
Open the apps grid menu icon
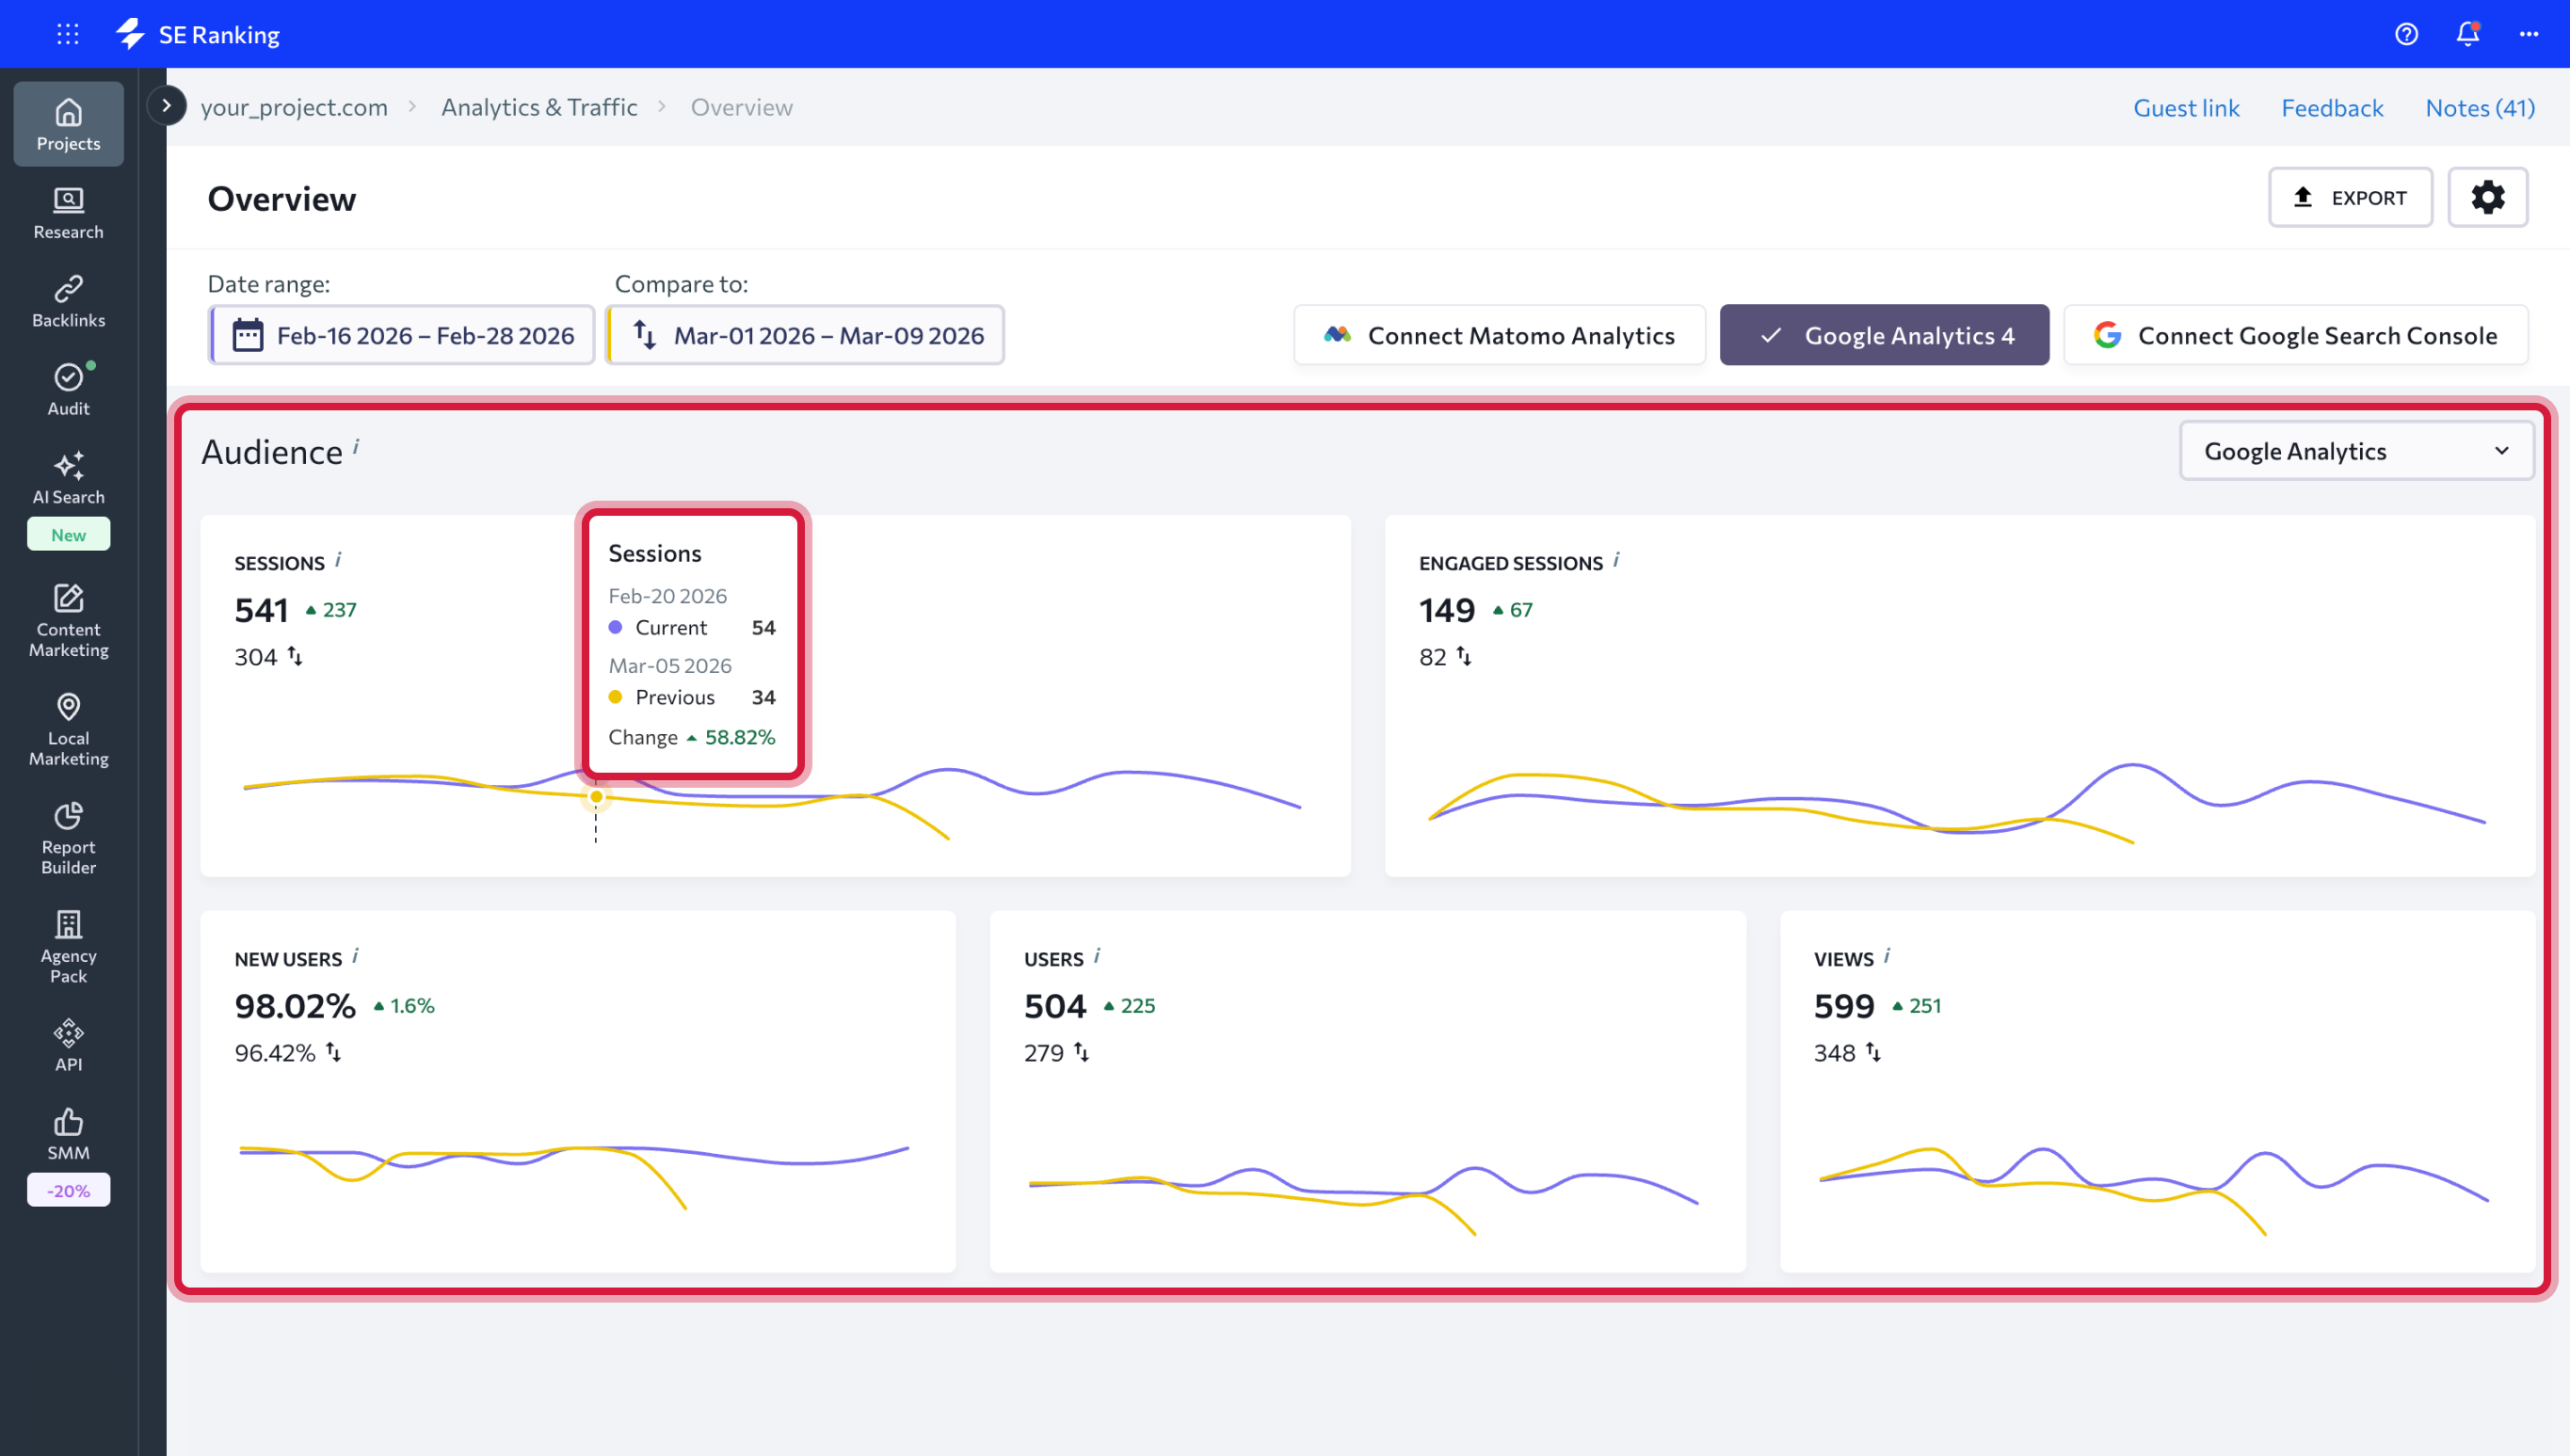(x=68, y=34)
